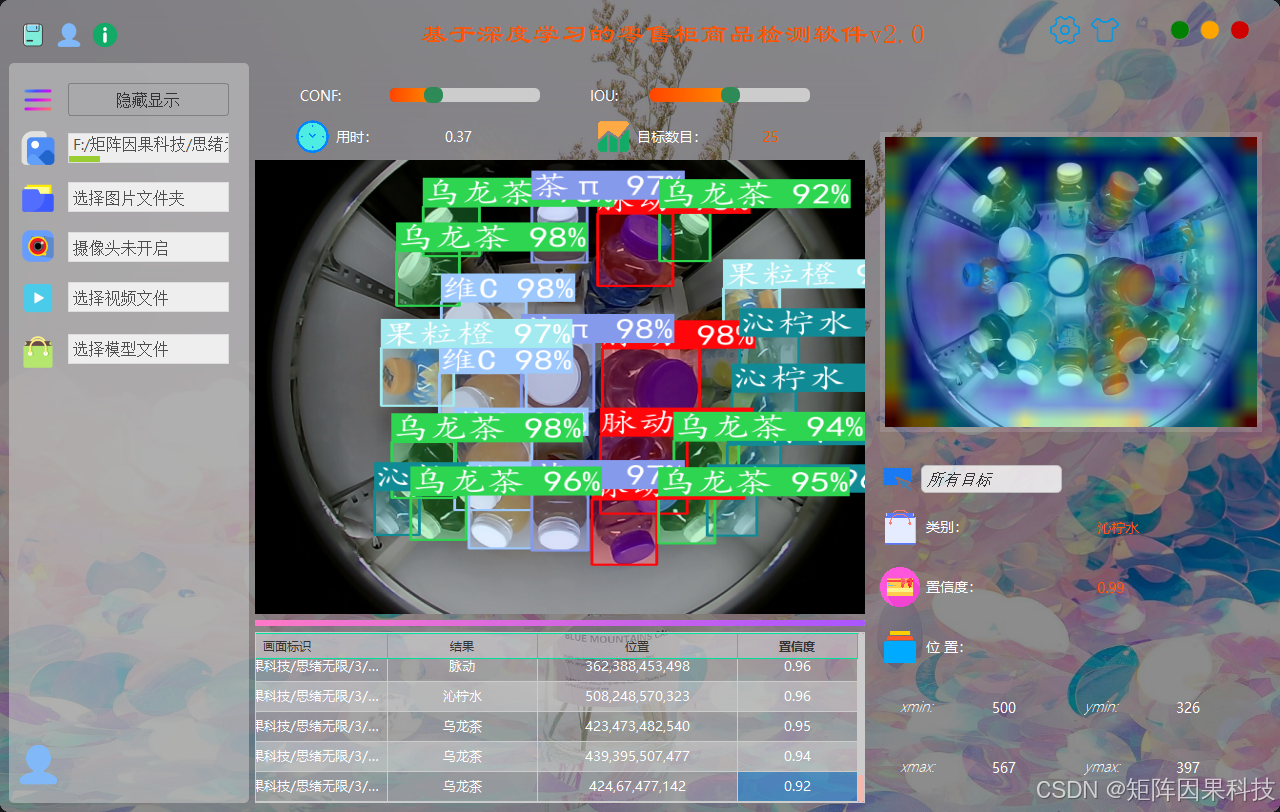Toggle the sidebar hamburger menu icon
Image resolution: width=1280 pixels, height=812 pixels.
pos(38,99)
